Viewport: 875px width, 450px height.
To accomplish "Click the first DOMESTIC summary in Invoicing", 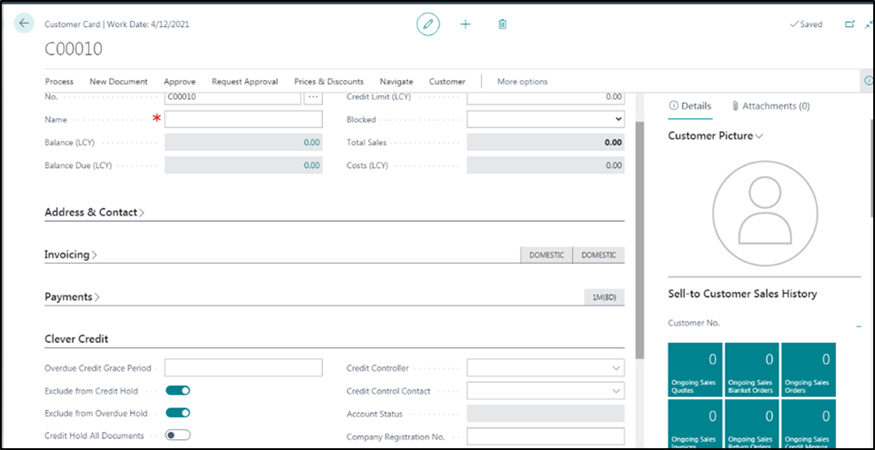I will pyautogui.click(x=546, y=255).
